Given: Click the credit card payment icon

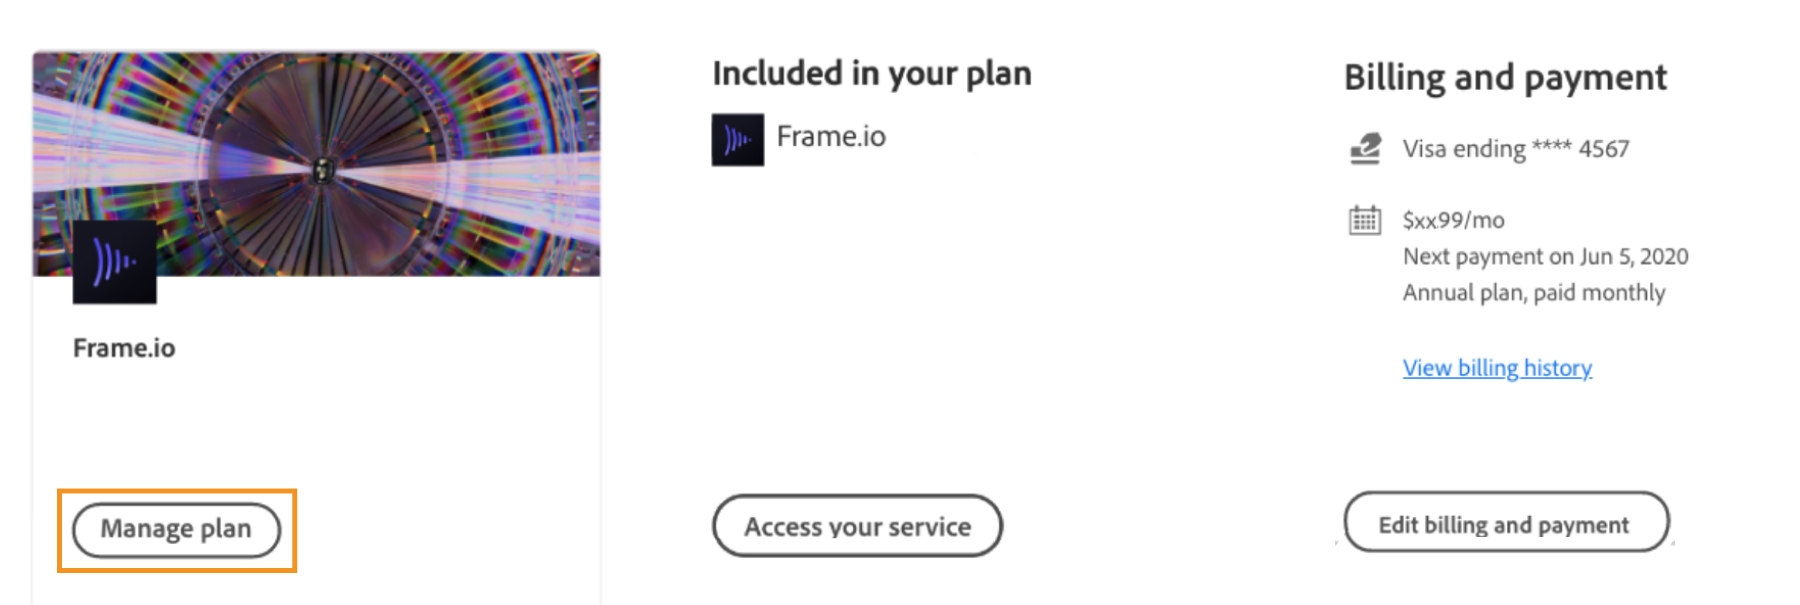Looking at the screenshot, I should coord(1365,149).
